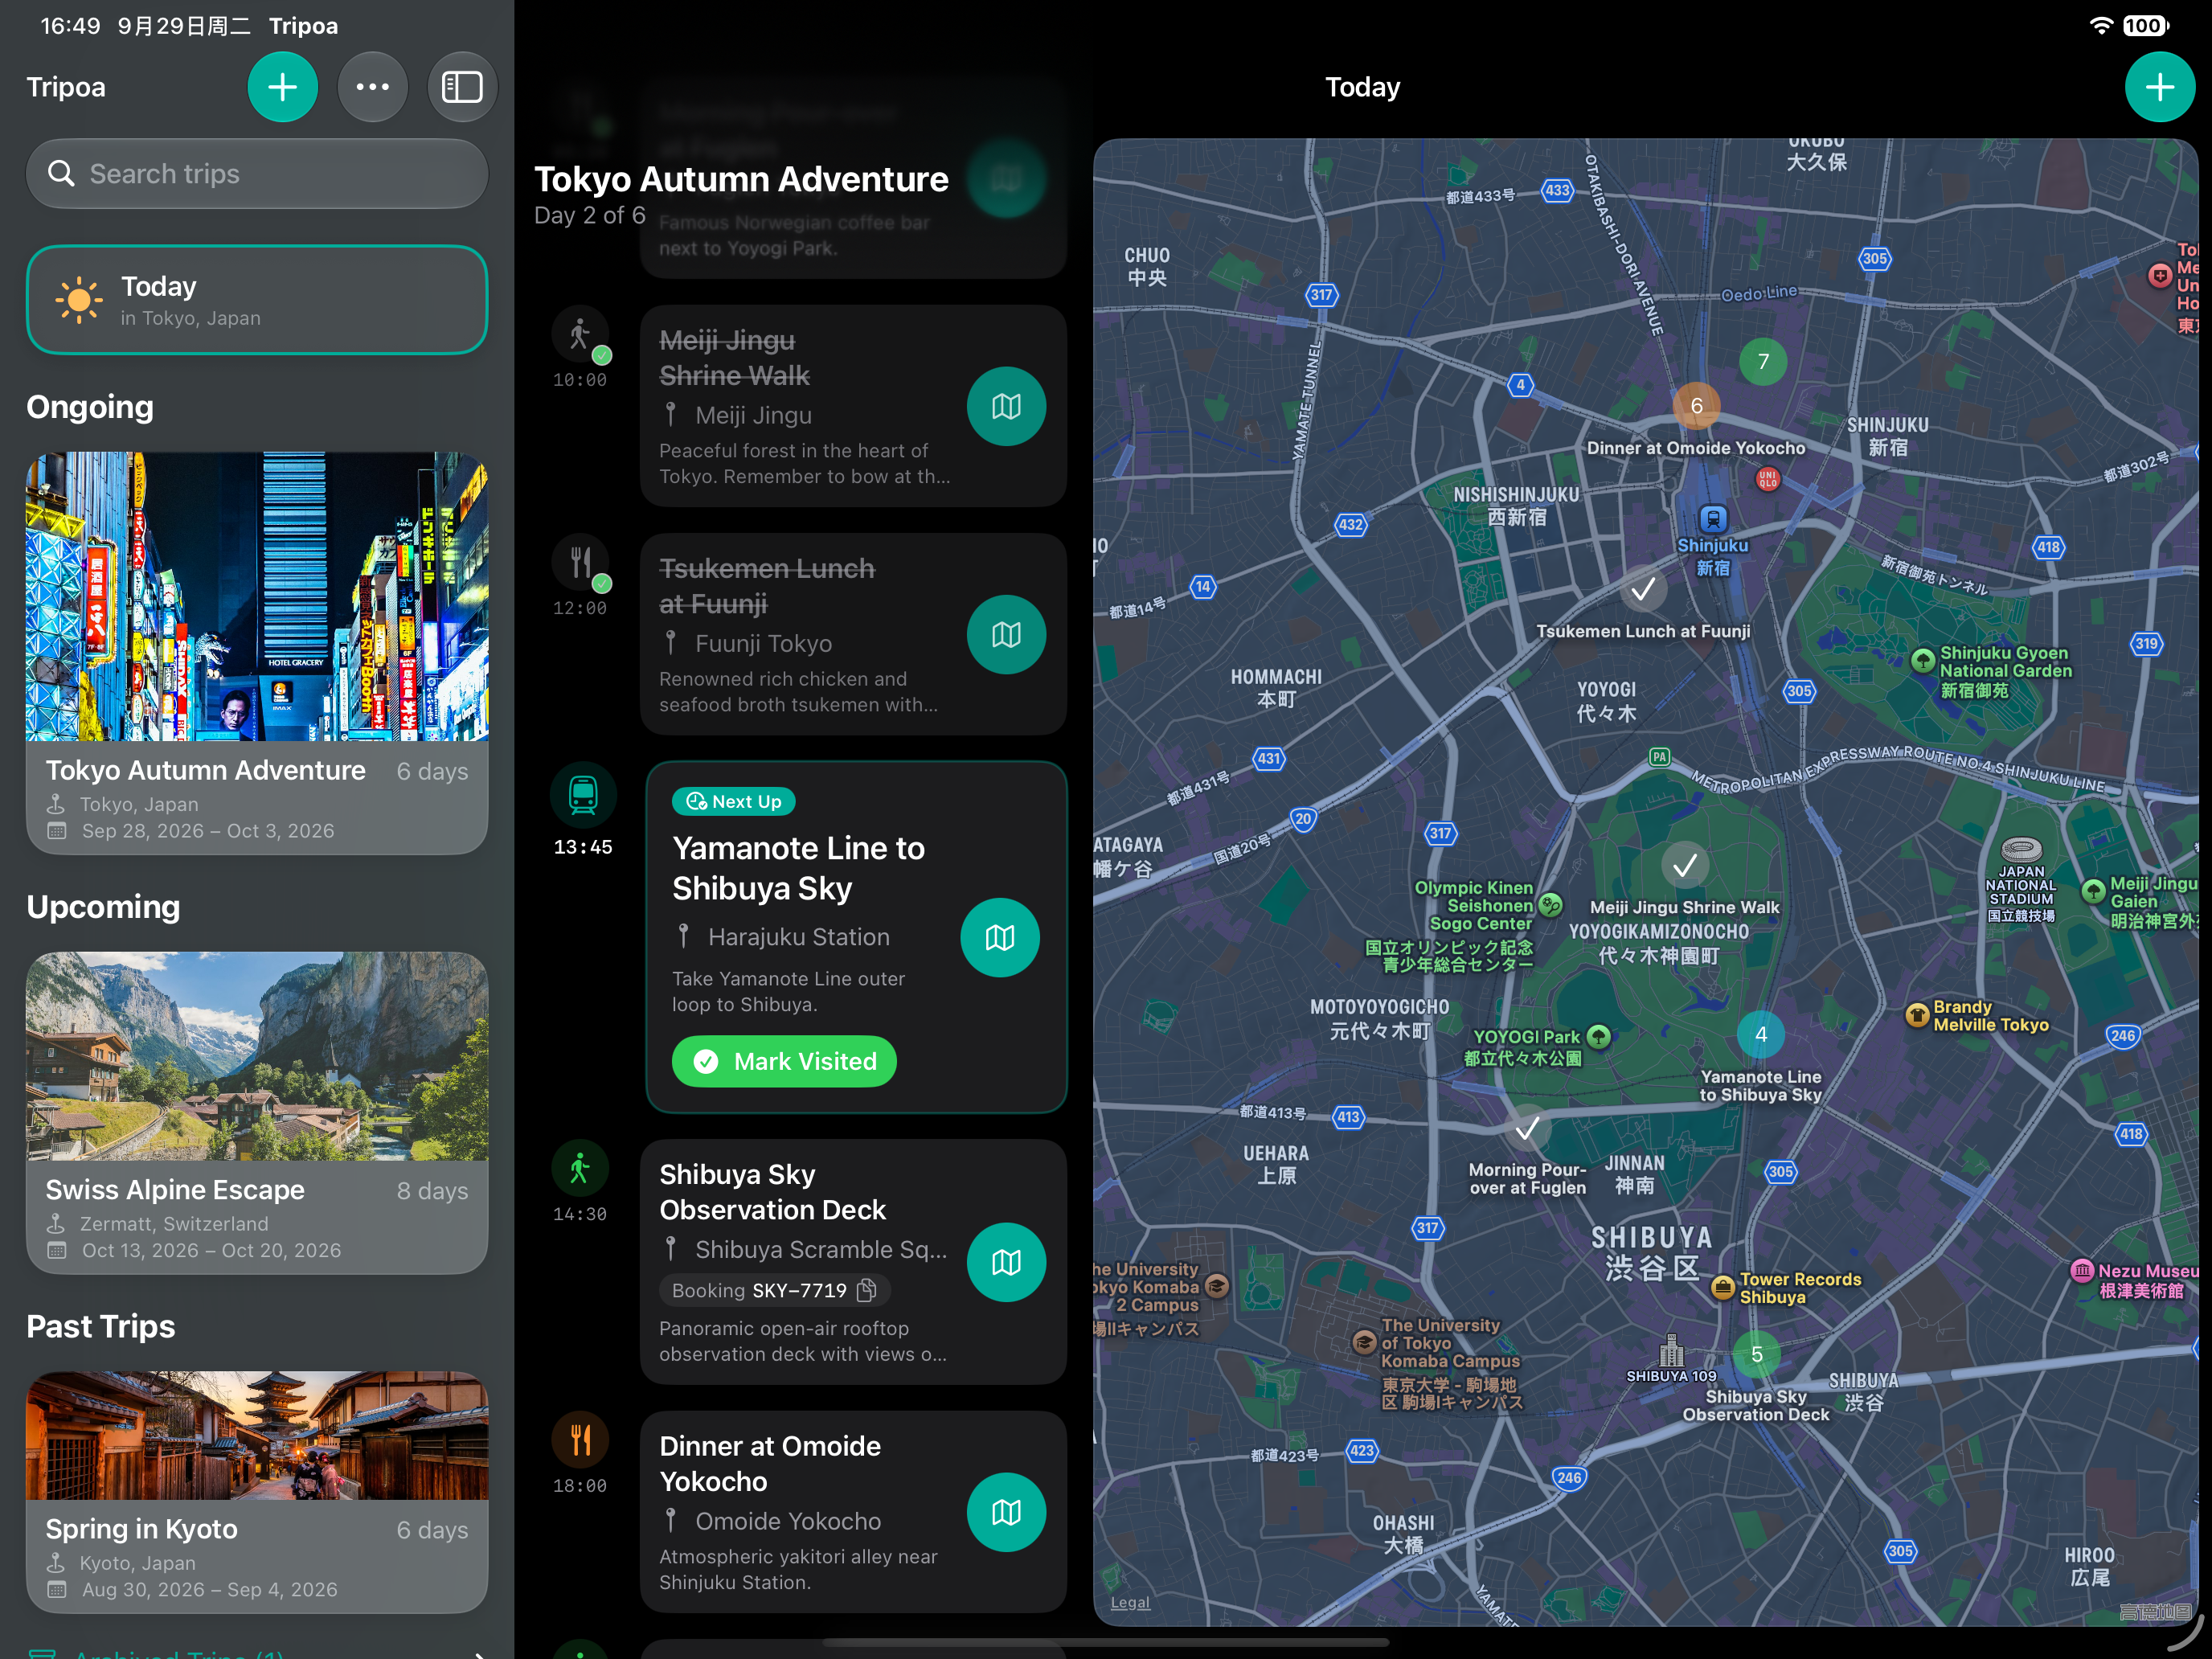This screenshot has height=1659, width=2212.
Task: Click the walking icon at 14:30
Action: click(x=580, y=1168)
